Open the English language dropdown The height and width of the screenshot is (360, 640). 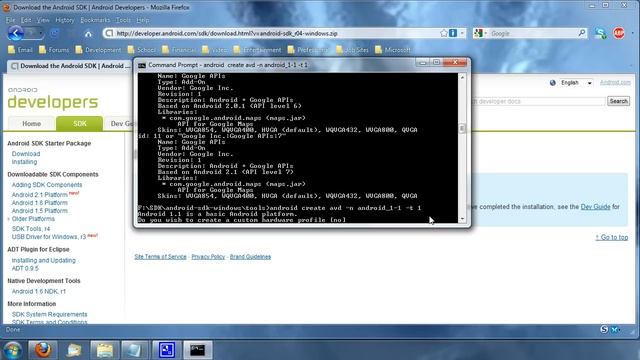[576, 83]
